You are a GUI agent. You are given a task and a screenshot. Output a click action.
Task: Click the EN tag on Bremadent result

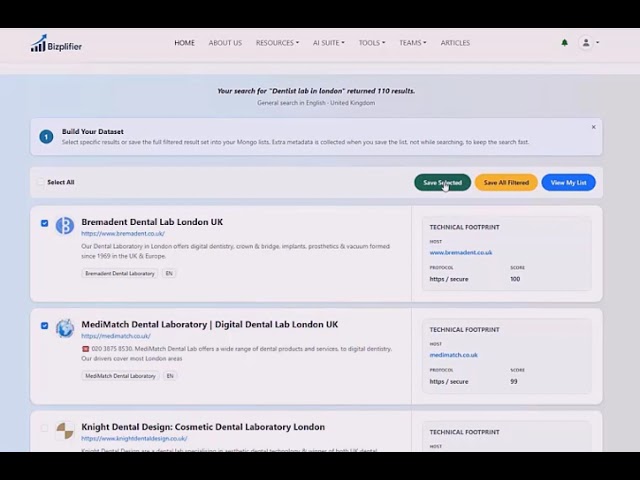point(169,273)
